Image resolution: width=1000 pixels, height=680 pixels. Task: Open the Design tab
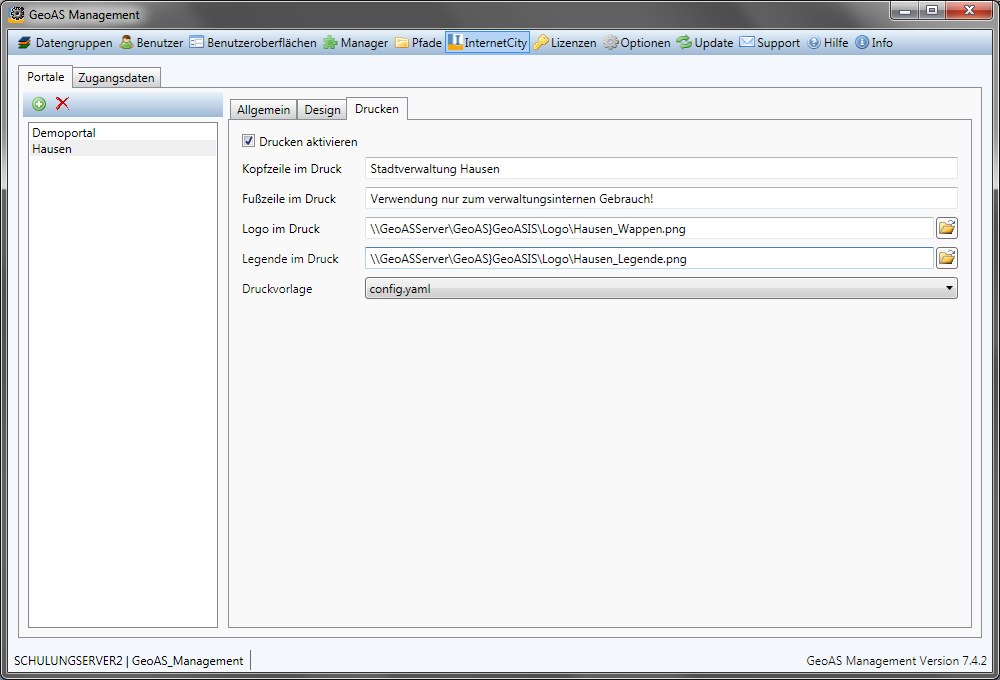[322, 110]
